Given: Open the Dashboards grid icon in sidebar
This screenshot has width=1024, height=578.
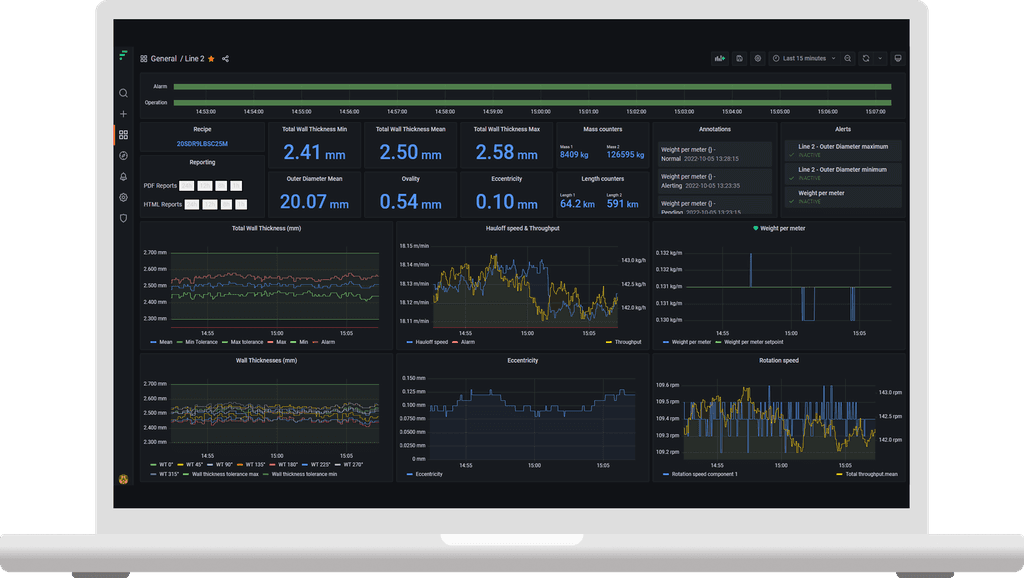Looking at the screenshot, I should click(x=123, y=135).
